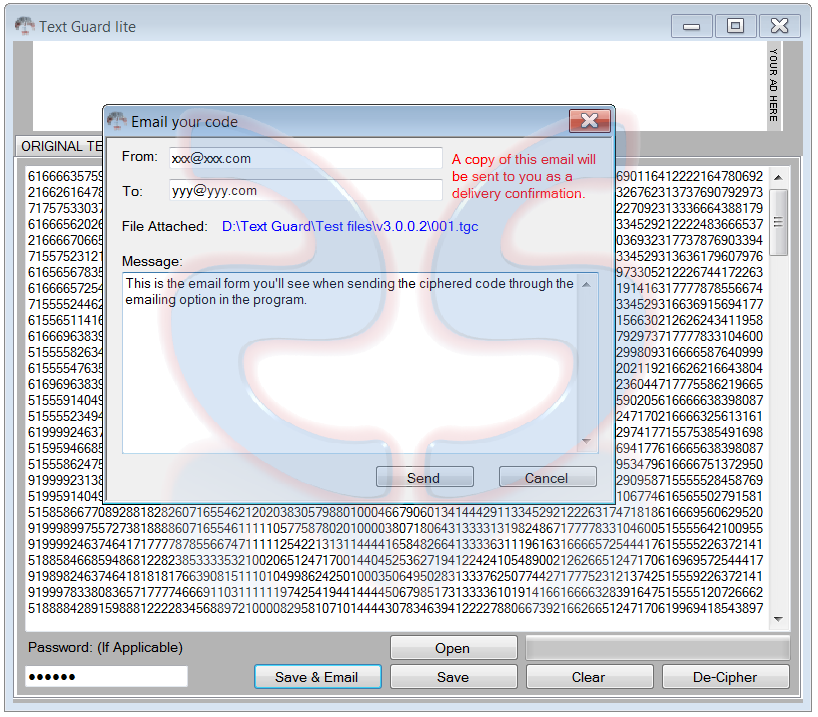Viewport: 818px width, 717px height.
Task: Send the email with the ciphered code
Action: point(425,477)
